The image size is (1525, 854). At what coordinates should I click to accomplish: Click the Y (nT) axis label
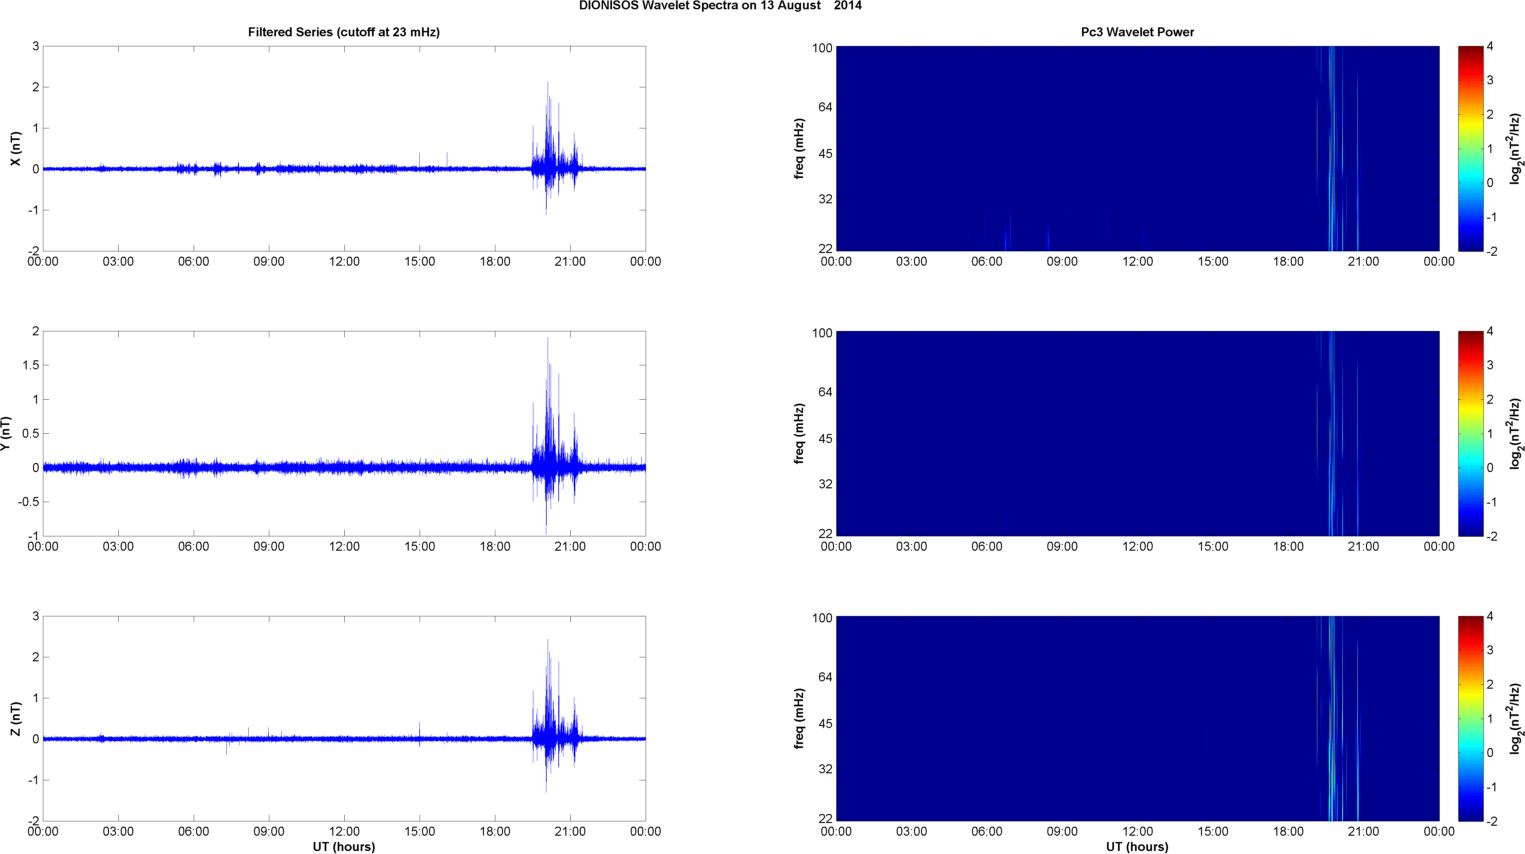pyautogui.click(x=6, y=434)
